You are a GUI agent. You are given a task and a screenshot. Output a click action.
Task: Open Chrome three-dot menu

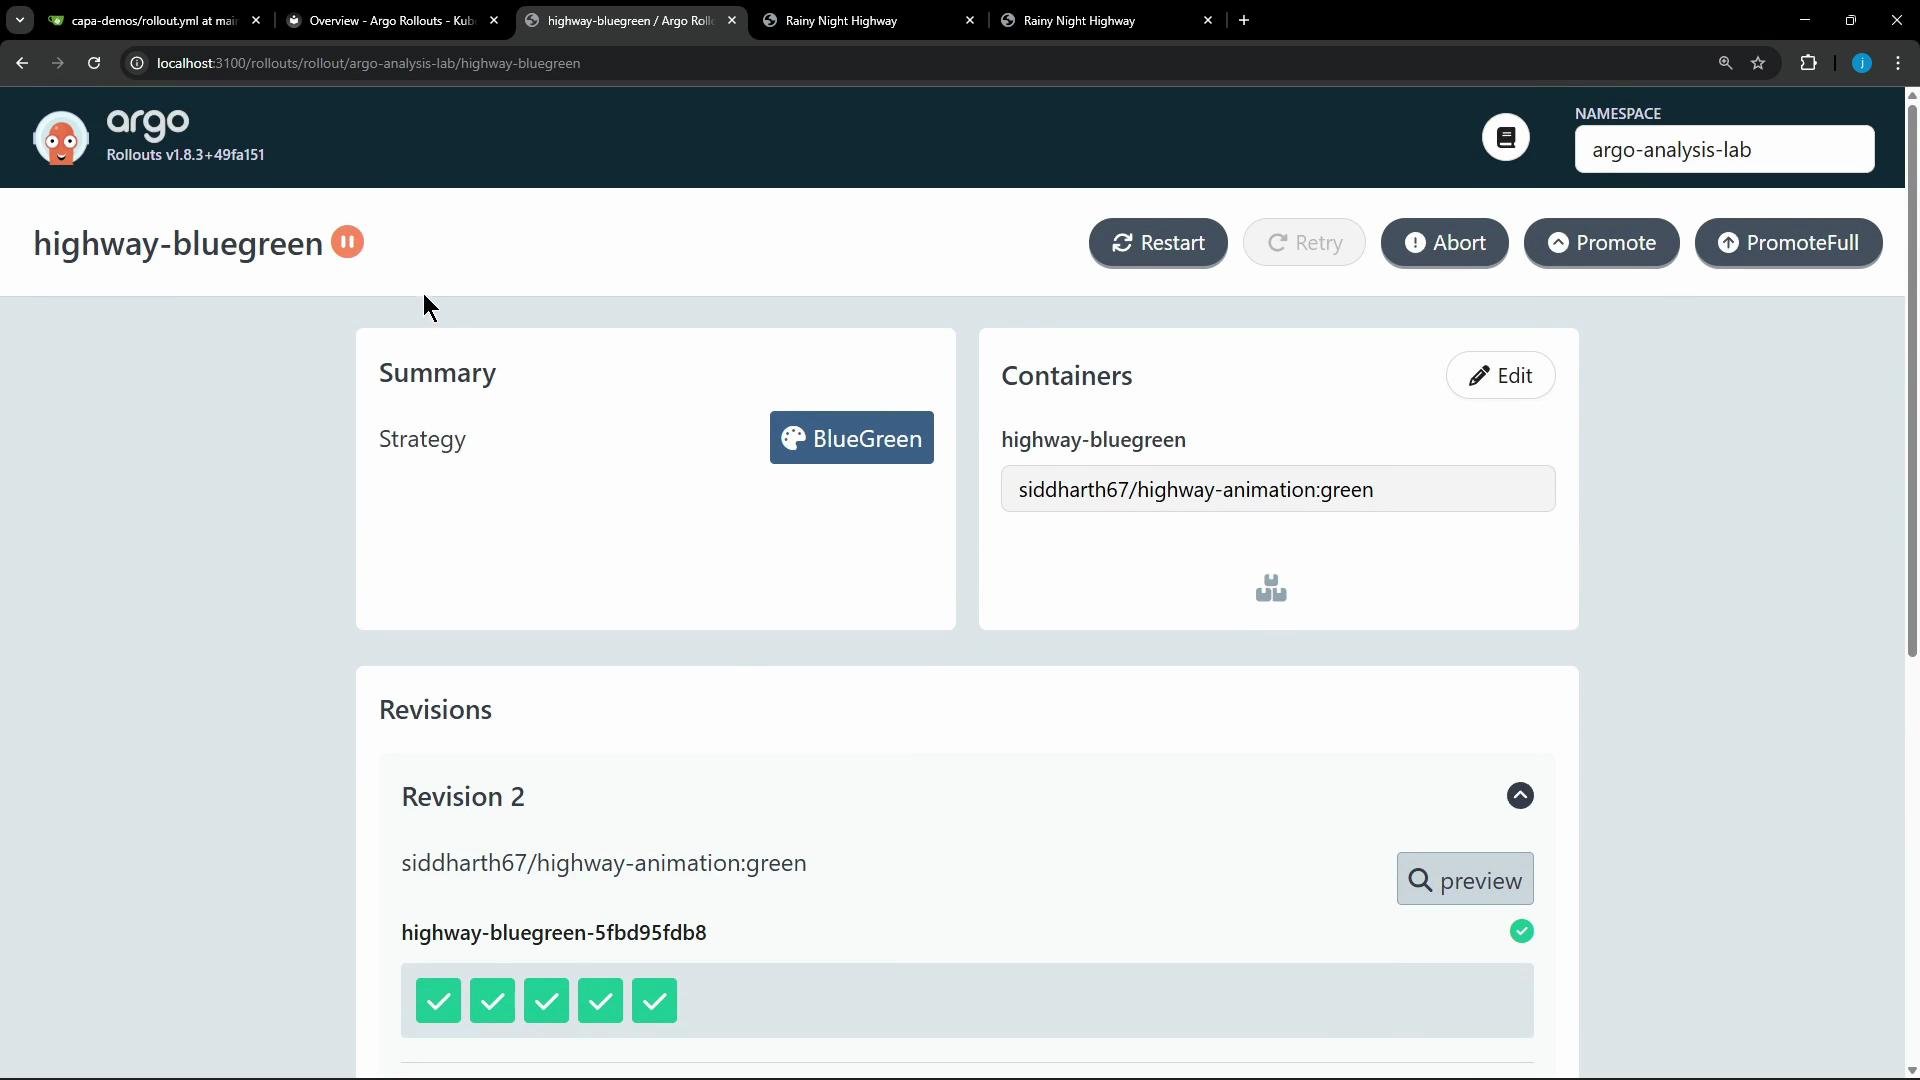click(1898, 63)
